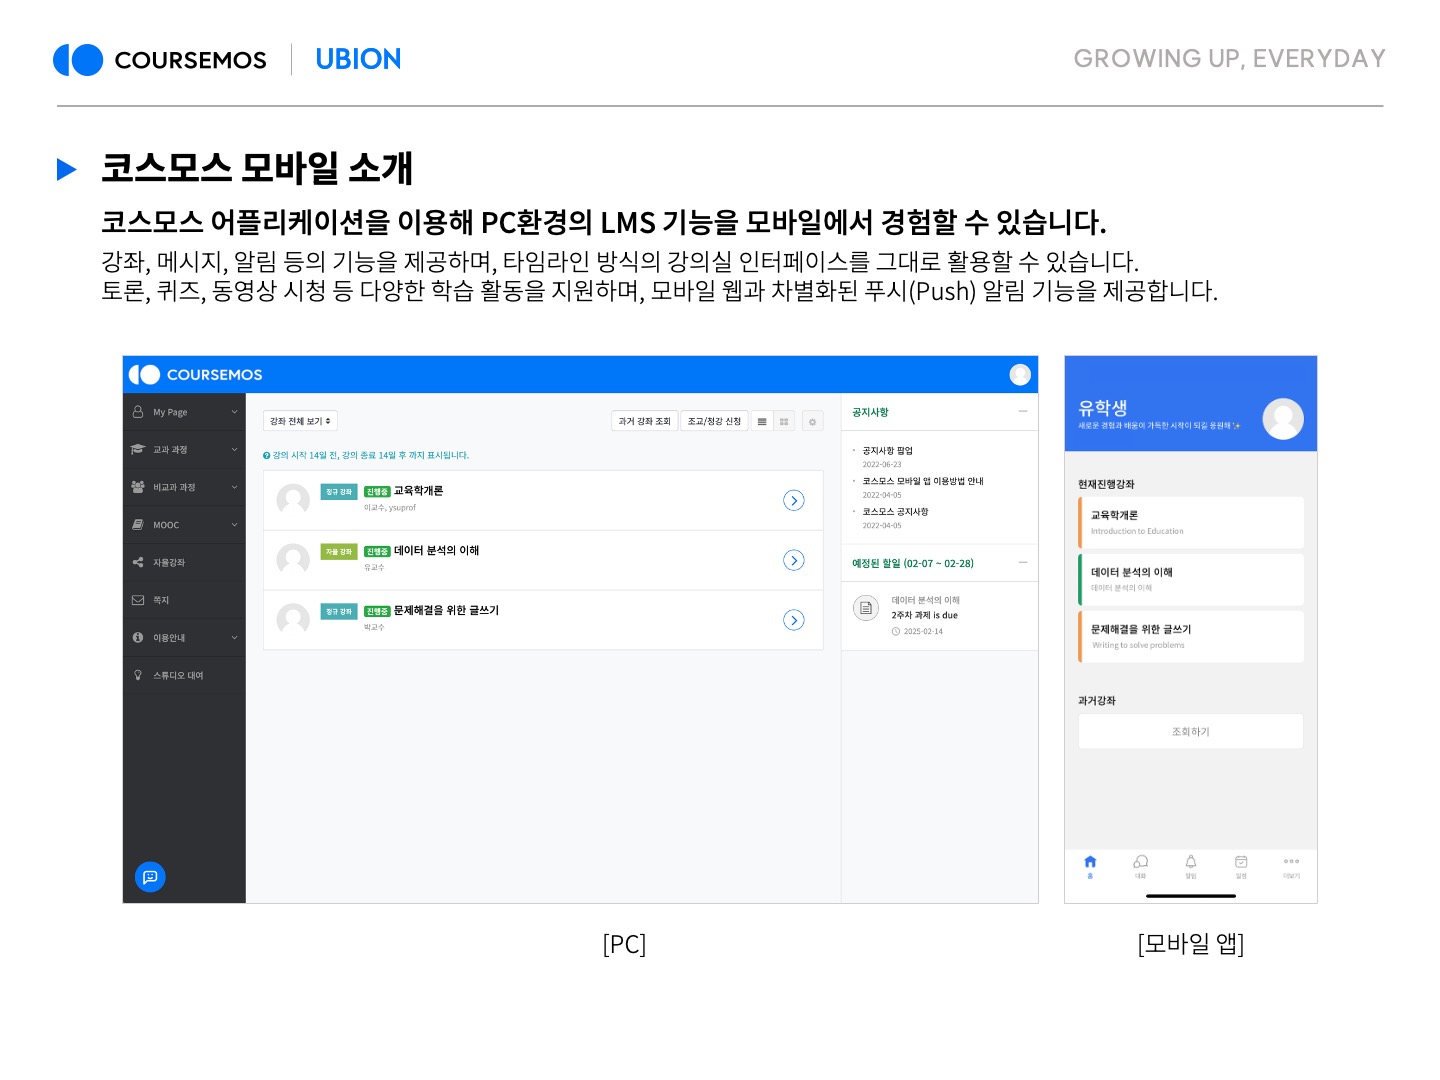This screenshot has width=1440, height=1080.
Task: Tap the 일정 calendar icon in mobile nav
Action: (1241, 864)
